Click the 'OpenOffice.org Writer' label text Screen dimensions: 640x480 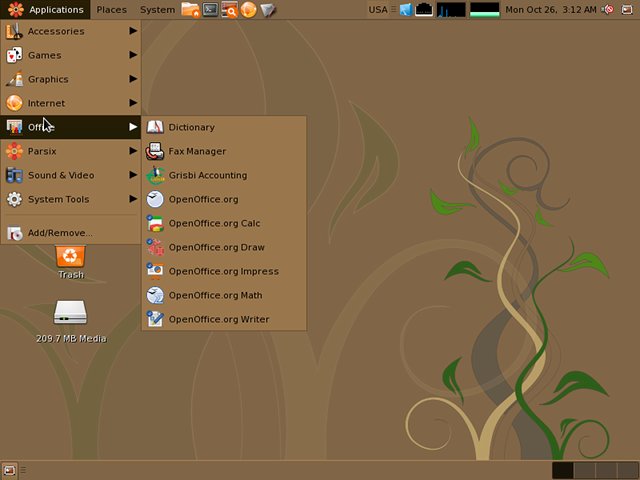(x=219, y=319)
